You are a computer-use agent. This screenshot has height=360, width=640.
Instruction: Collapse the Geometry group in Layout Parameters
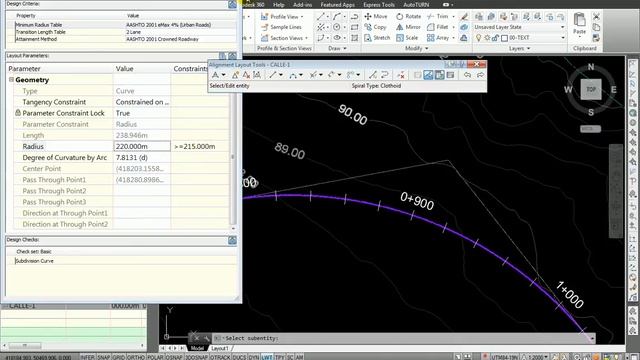[11, 80]
